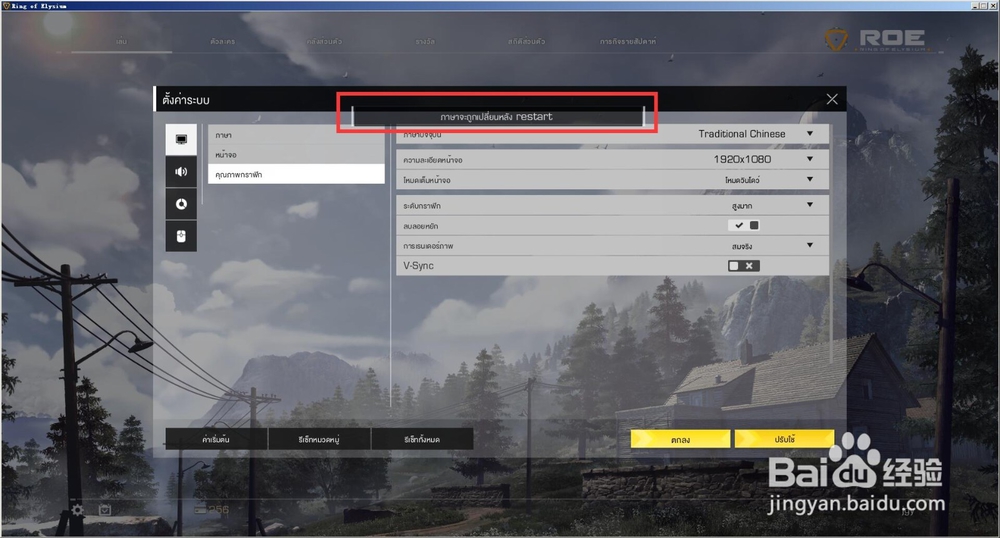Open the calendar check-in icon
This screenshot has height=538, width=1000.
click(105, 510)
